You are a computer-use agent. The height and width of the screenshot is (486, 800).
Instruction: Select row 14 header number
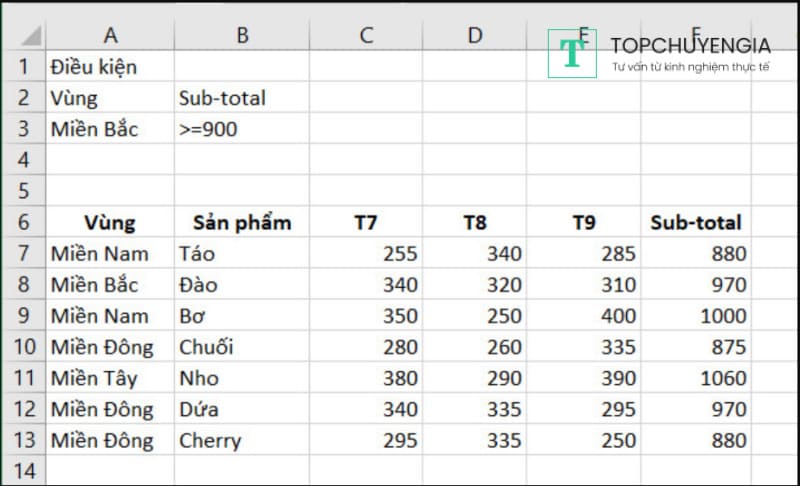tap(24, 471)
